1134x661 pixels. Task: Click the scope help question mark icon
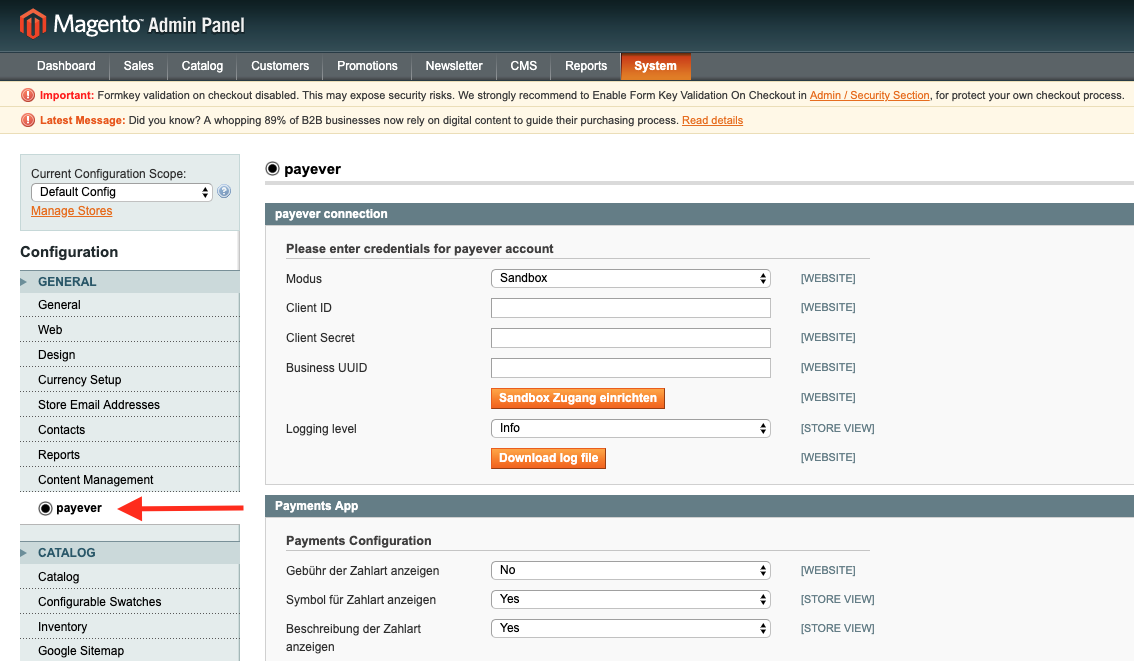[224, 192]
